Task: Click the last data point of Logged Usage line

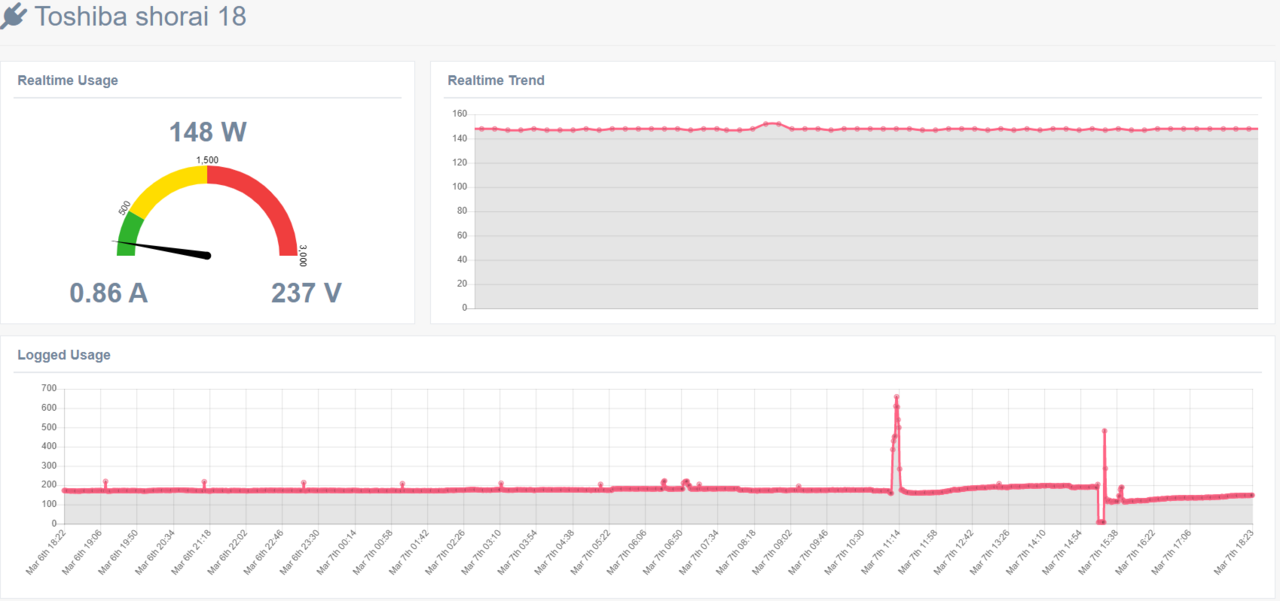Action: (x=1252, y=495)
